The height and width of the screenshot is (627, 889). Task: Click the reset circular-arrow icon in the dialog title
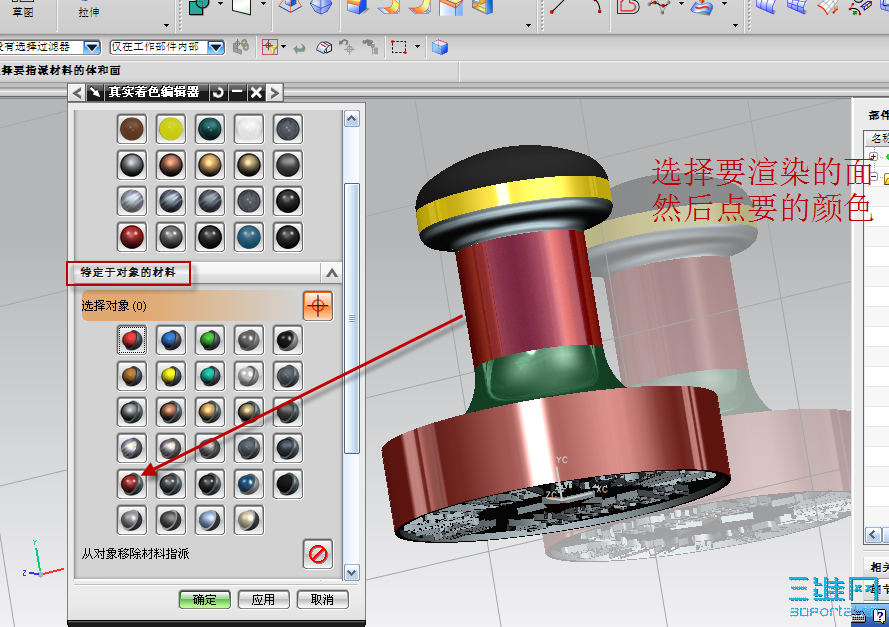click(x=218, y=92)
